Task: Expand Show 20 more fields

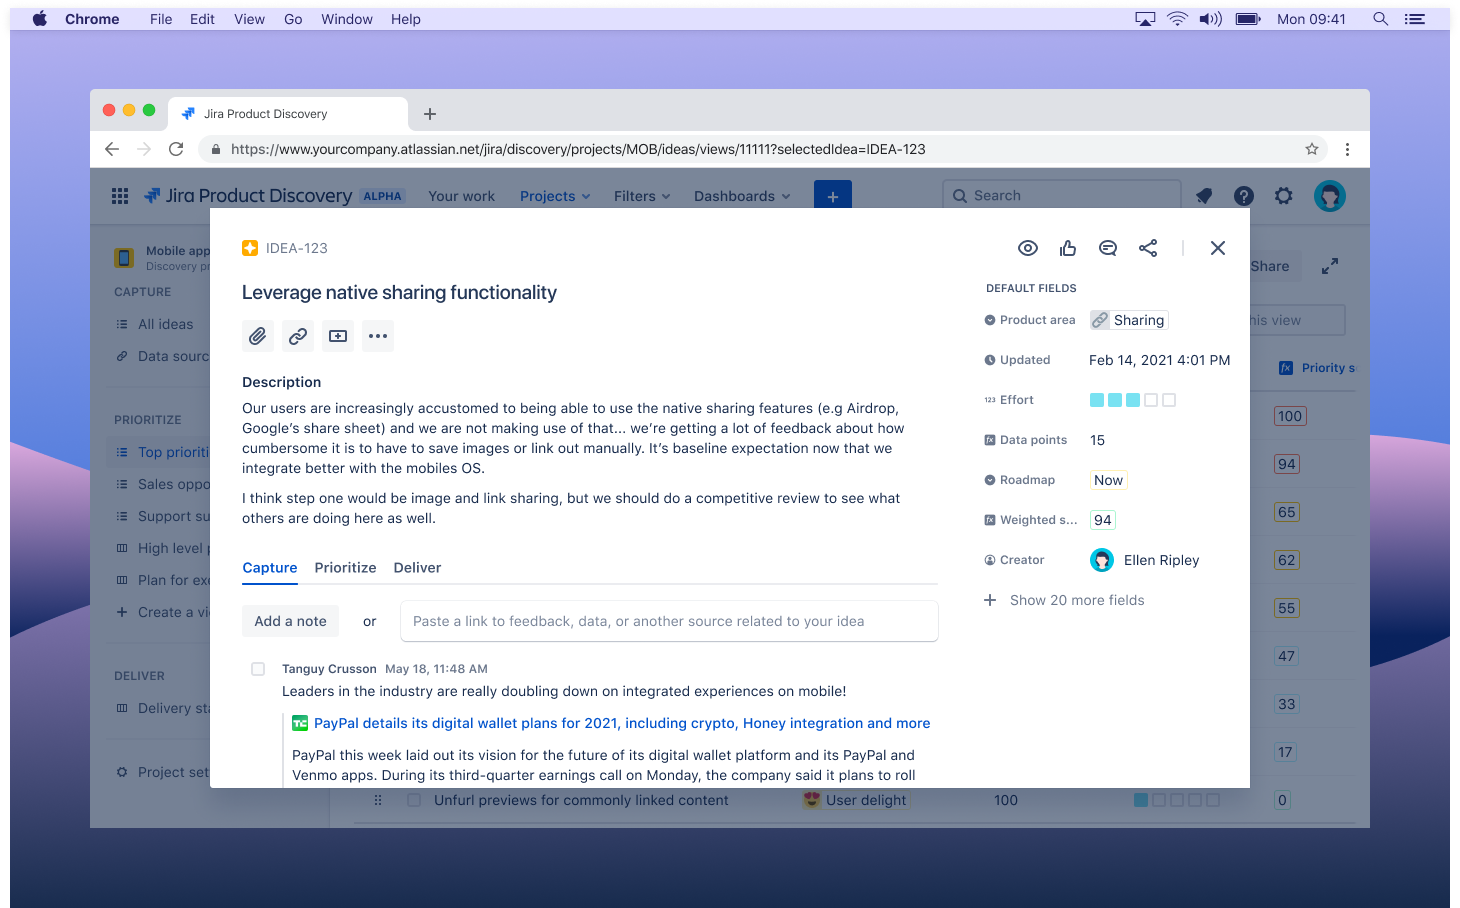Action: [x=1064, y=600]
